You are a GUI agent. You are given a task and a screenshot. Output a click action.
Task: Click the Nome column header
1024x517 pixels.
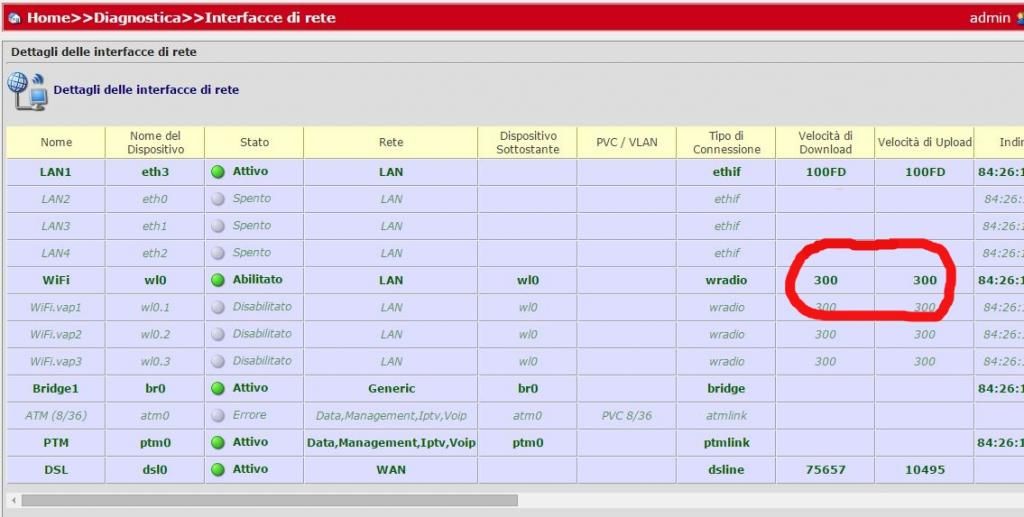(x=56, y=142)
